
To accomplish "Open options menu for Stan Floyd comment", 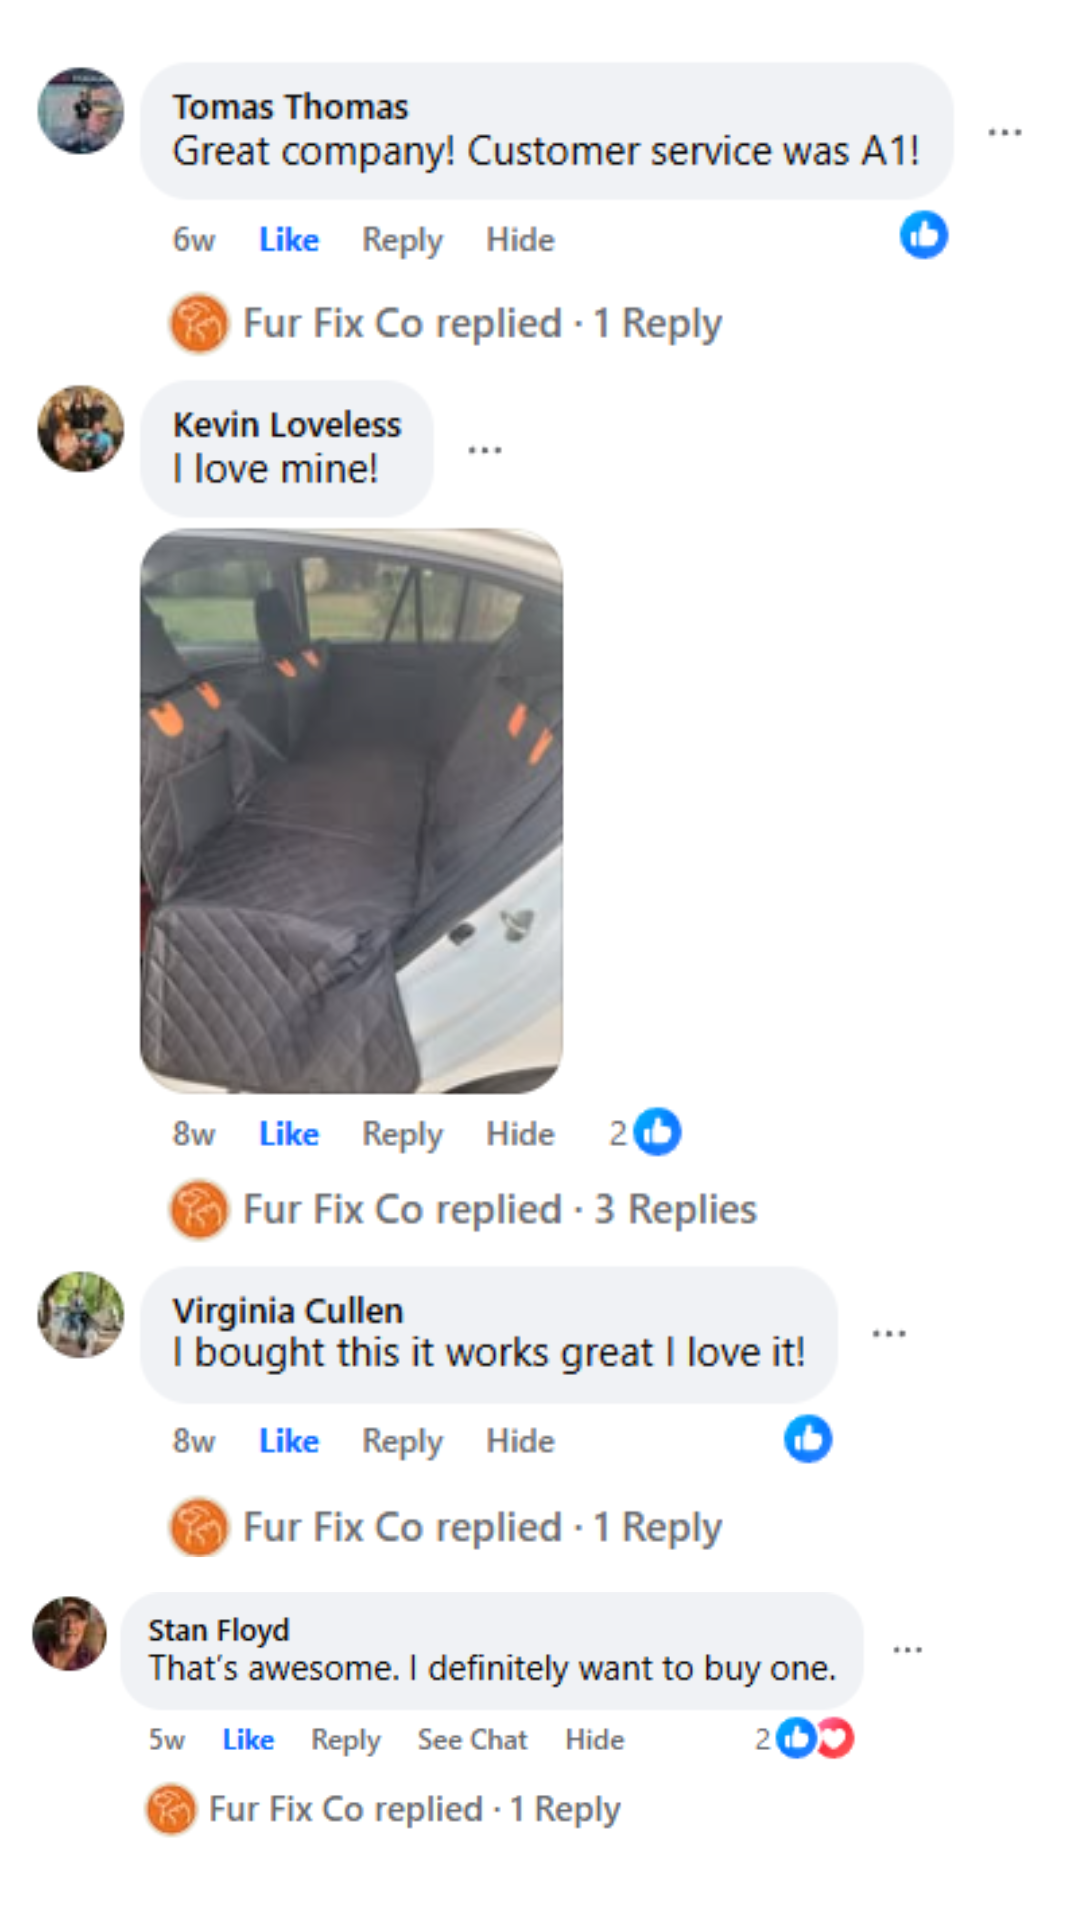I will [907, 1649].
